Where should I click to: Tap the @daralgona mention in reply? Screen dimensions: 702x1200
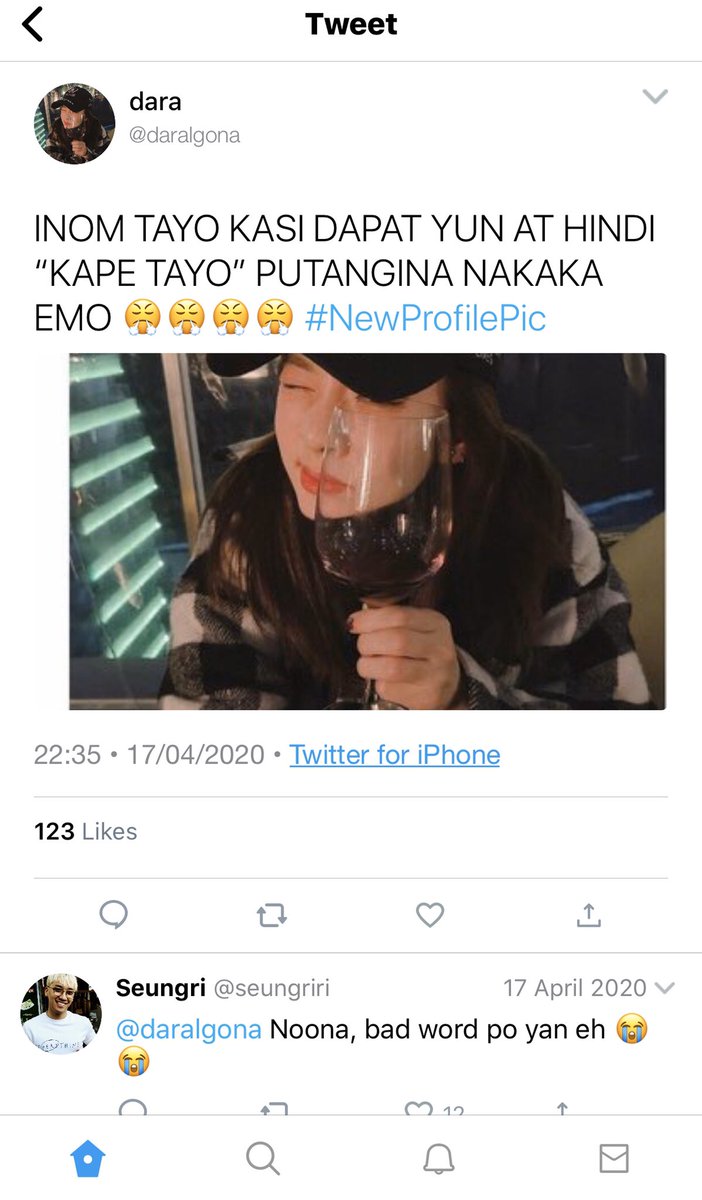click(189, 1029)
